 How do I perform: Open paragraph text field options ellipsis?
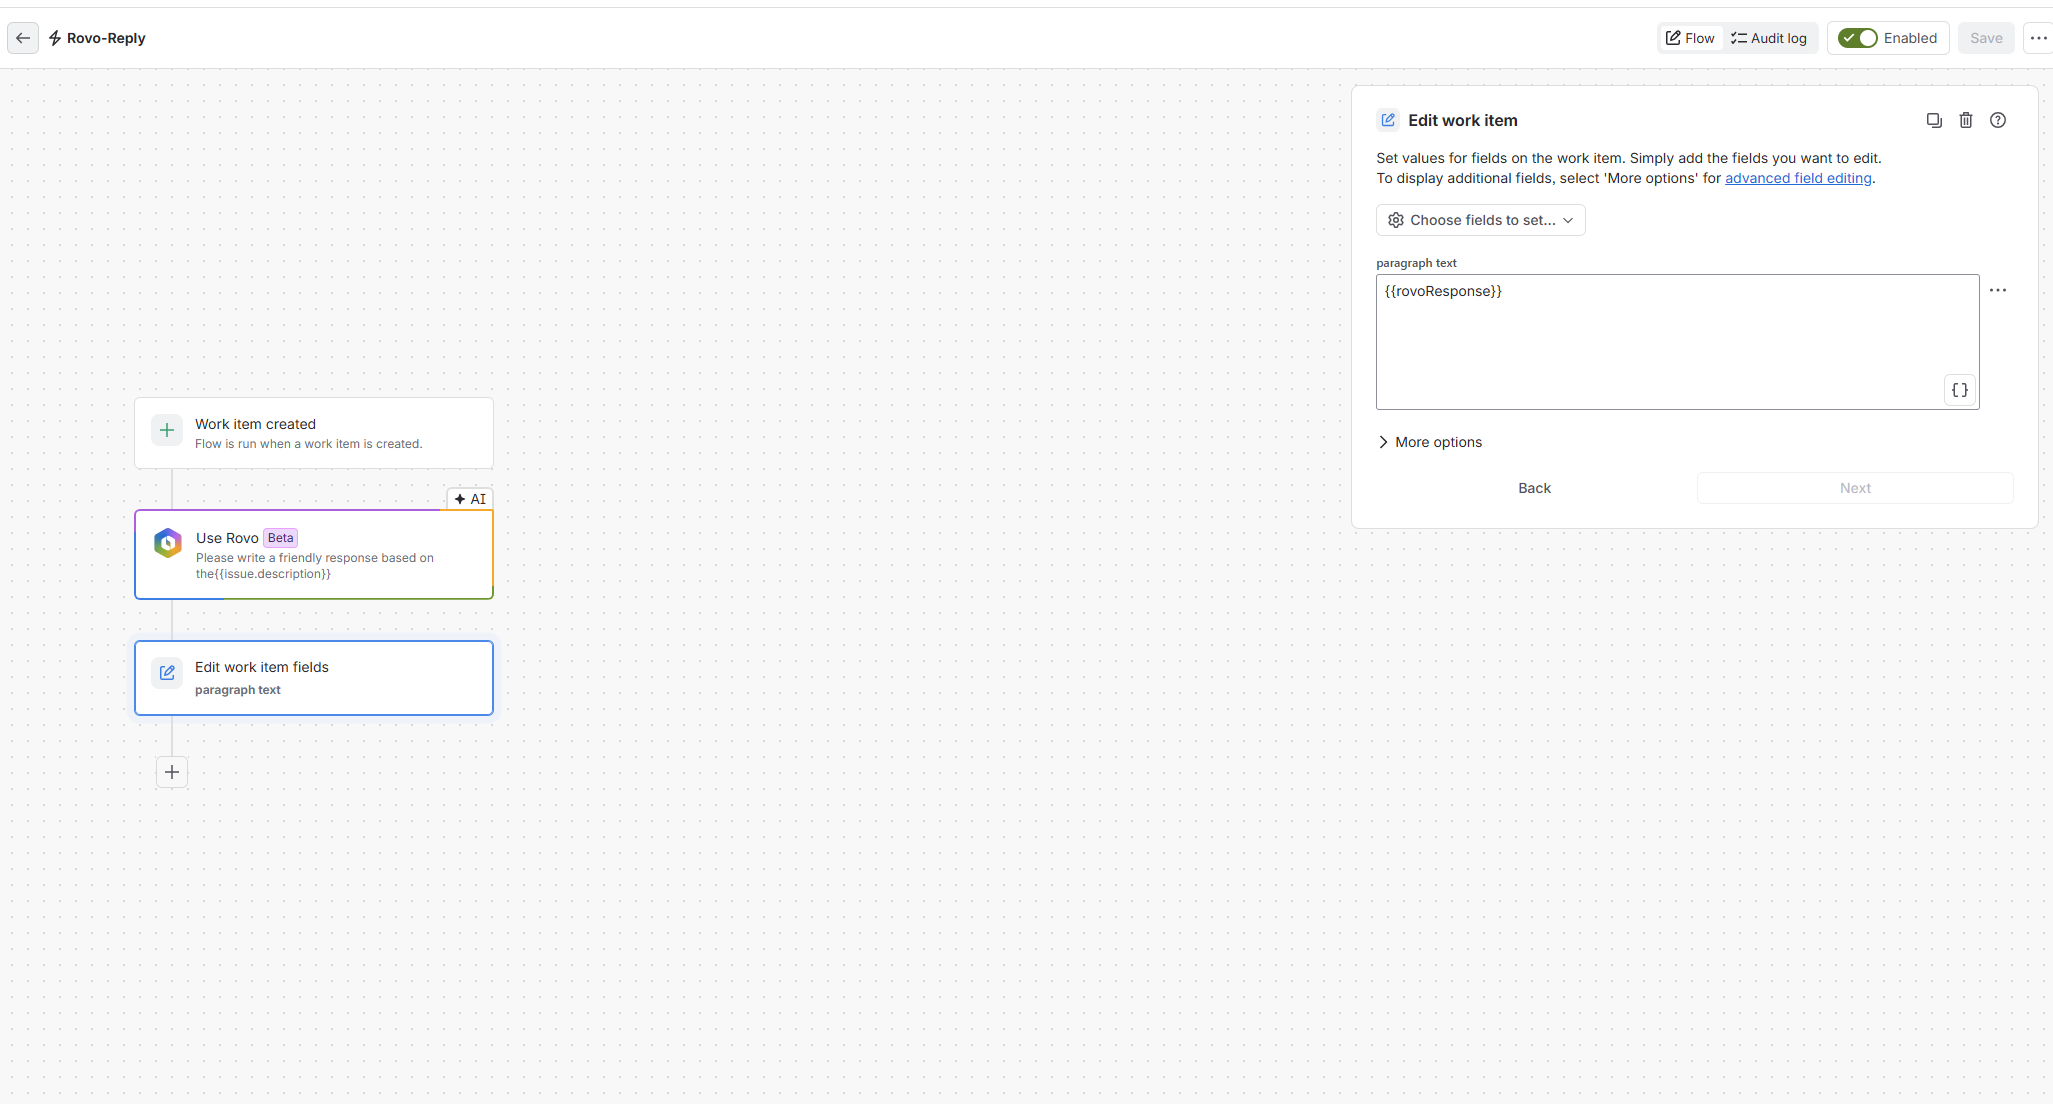coord(1998,290)
